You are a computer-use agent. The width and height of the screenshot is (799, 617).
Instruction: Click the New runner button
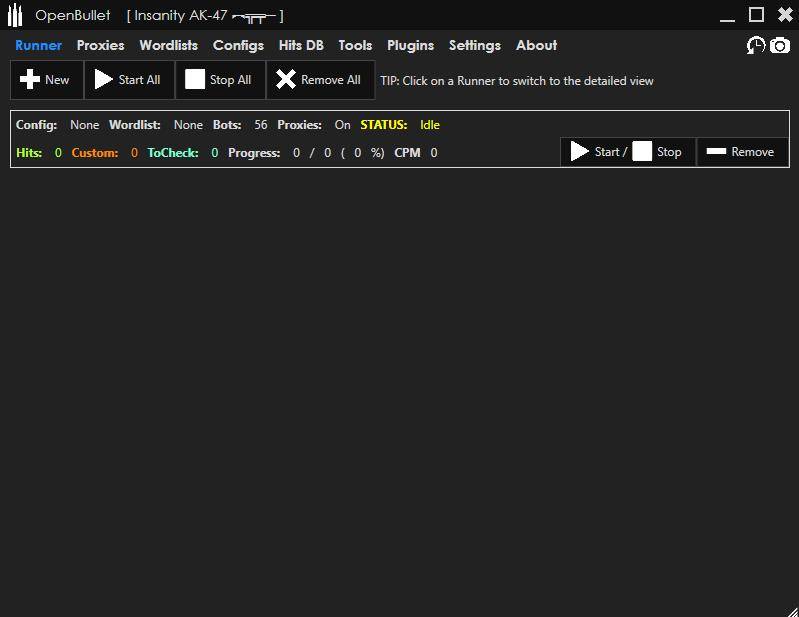point(47,80)
